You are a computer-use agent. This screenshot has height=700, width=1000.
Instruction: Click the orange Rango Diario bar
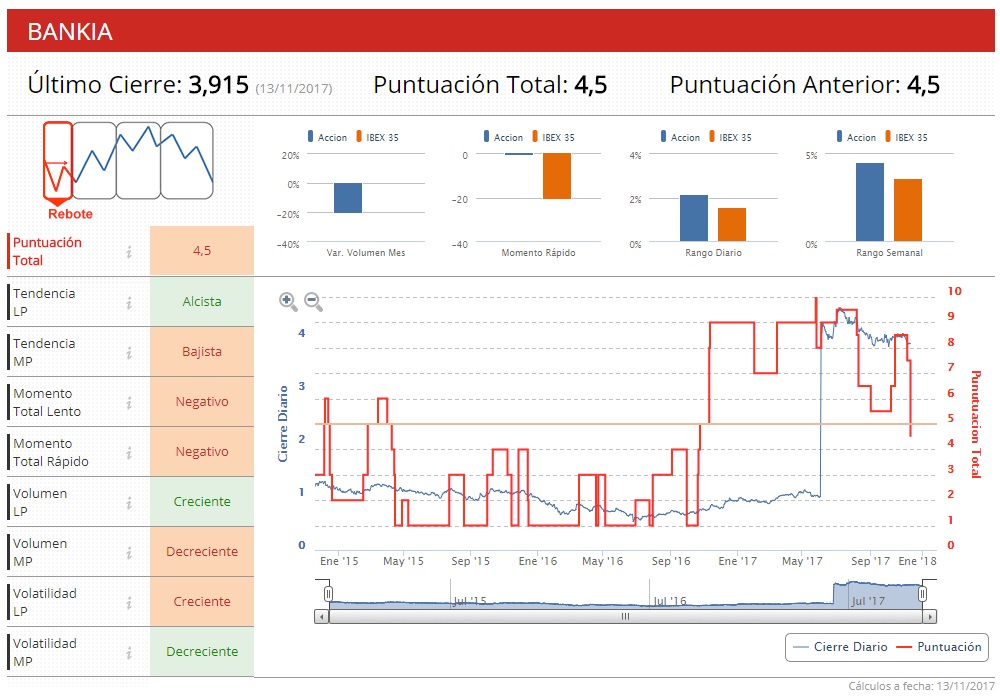732,224
